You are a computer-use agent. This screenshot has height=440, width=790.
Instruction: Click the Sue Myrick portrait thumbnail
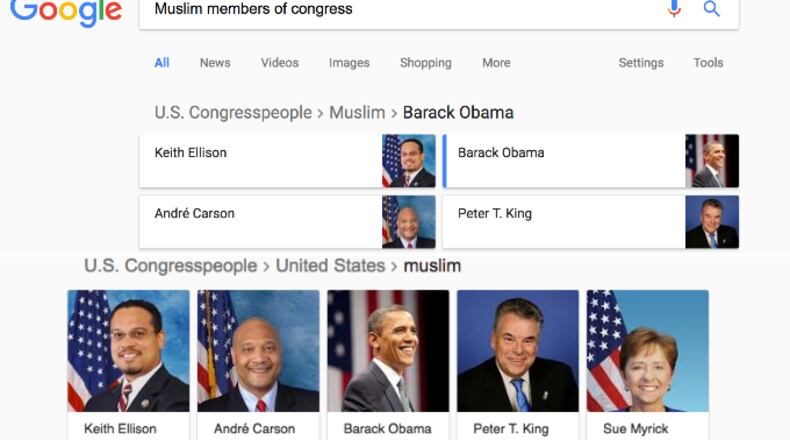coord(647,351)
